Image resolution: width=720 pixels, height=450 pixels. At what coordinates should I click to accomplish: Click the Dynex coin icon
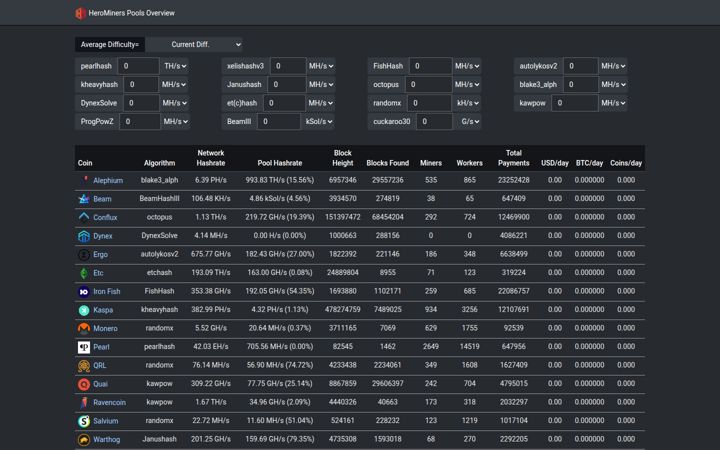84,236
